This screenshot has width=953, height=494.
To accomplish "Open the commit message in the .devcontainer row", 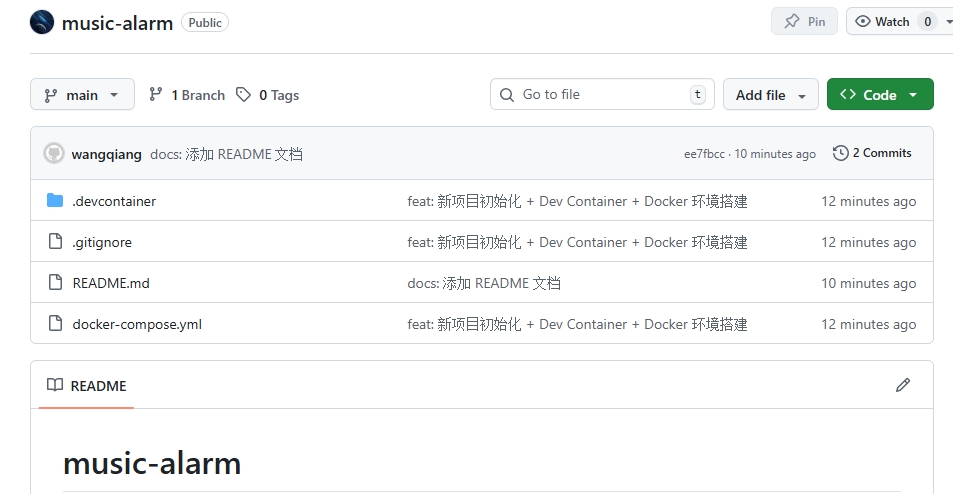I will (x=577, y=201).
